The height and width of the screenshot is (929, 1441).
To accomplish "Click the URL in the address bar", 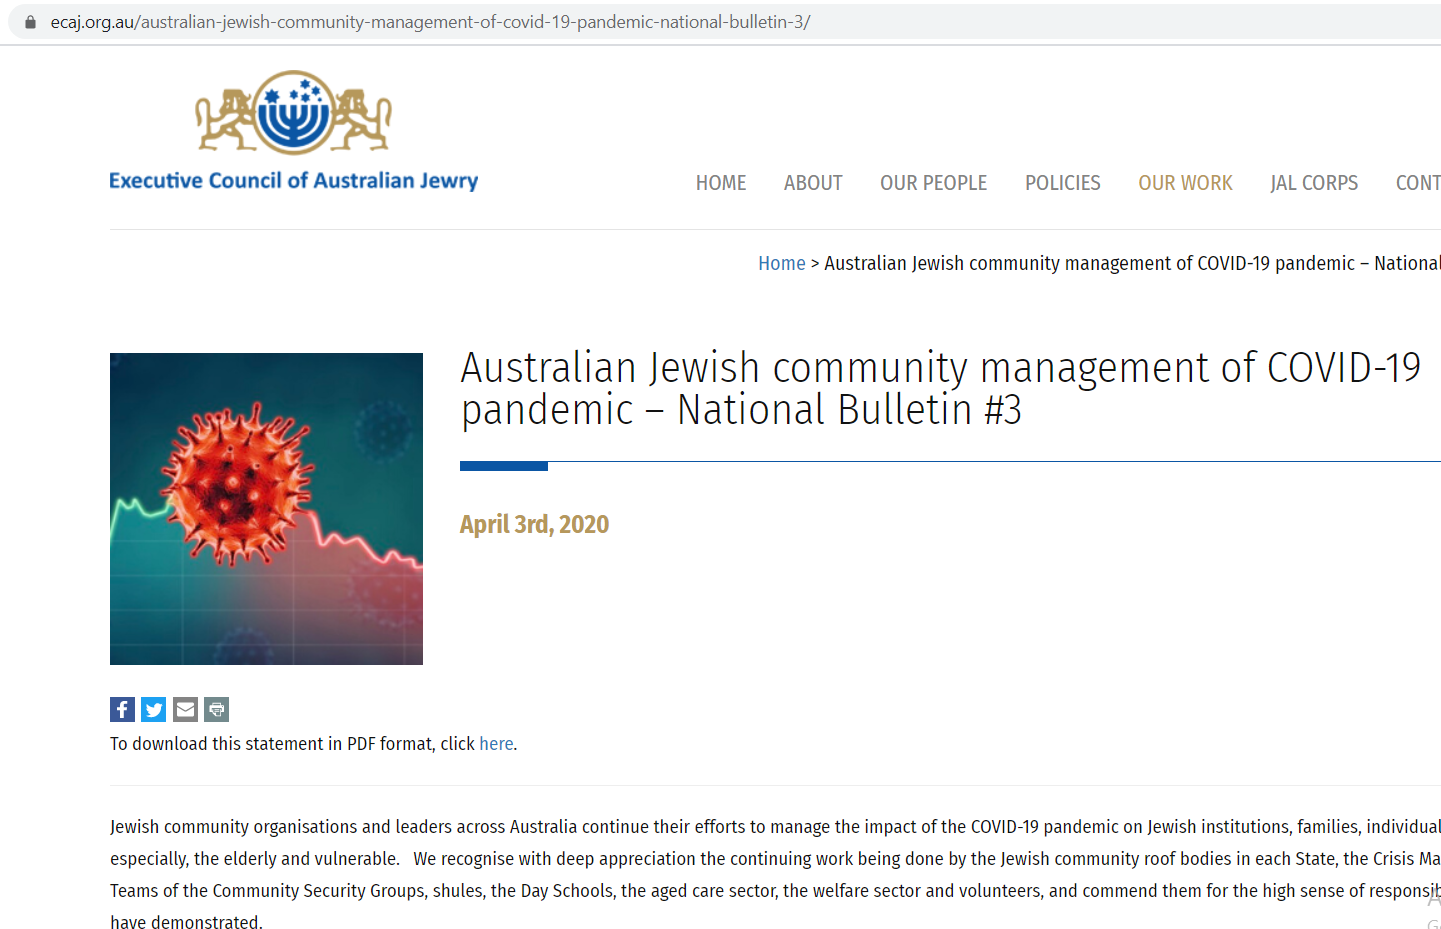I will (x=430, y=22).
